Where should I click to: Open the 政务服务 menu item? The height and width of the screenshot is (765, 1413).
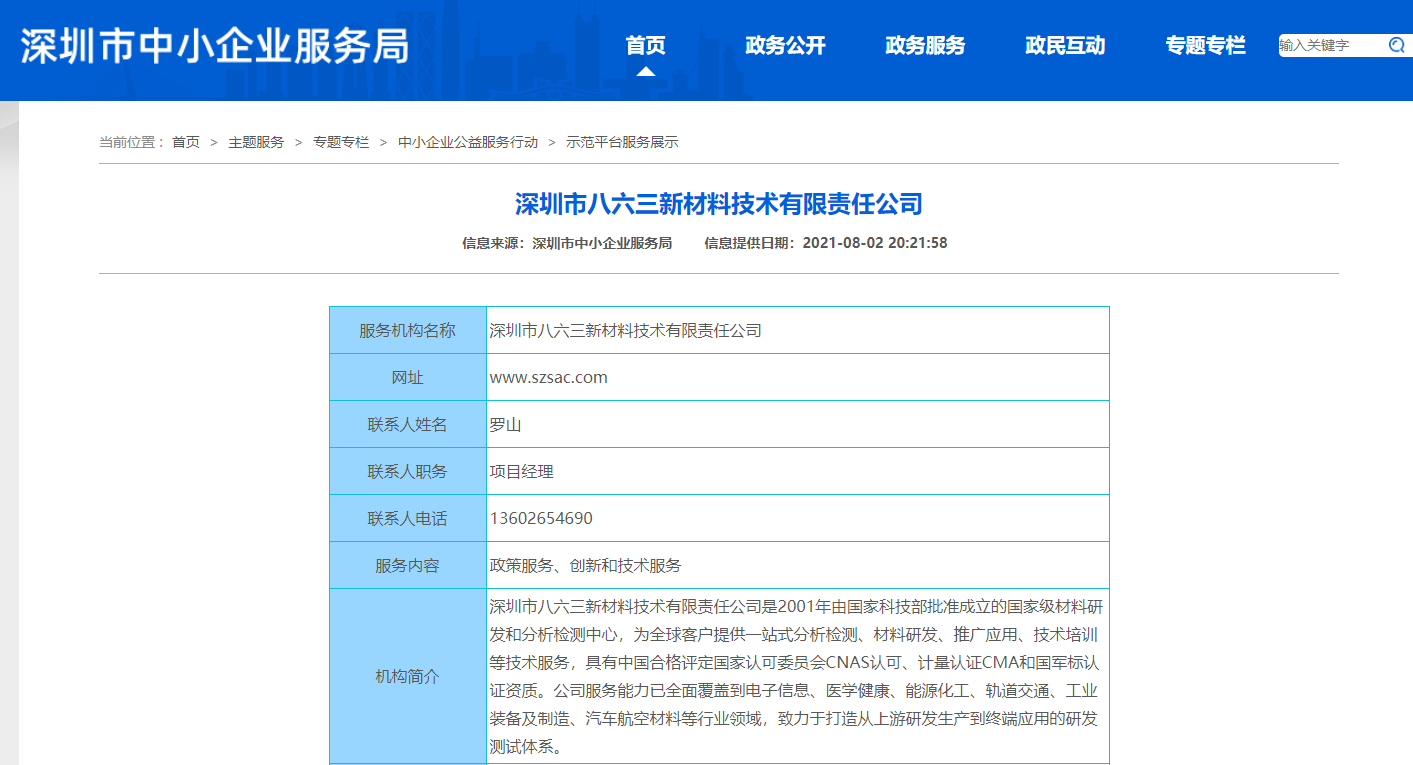point(926,45)
